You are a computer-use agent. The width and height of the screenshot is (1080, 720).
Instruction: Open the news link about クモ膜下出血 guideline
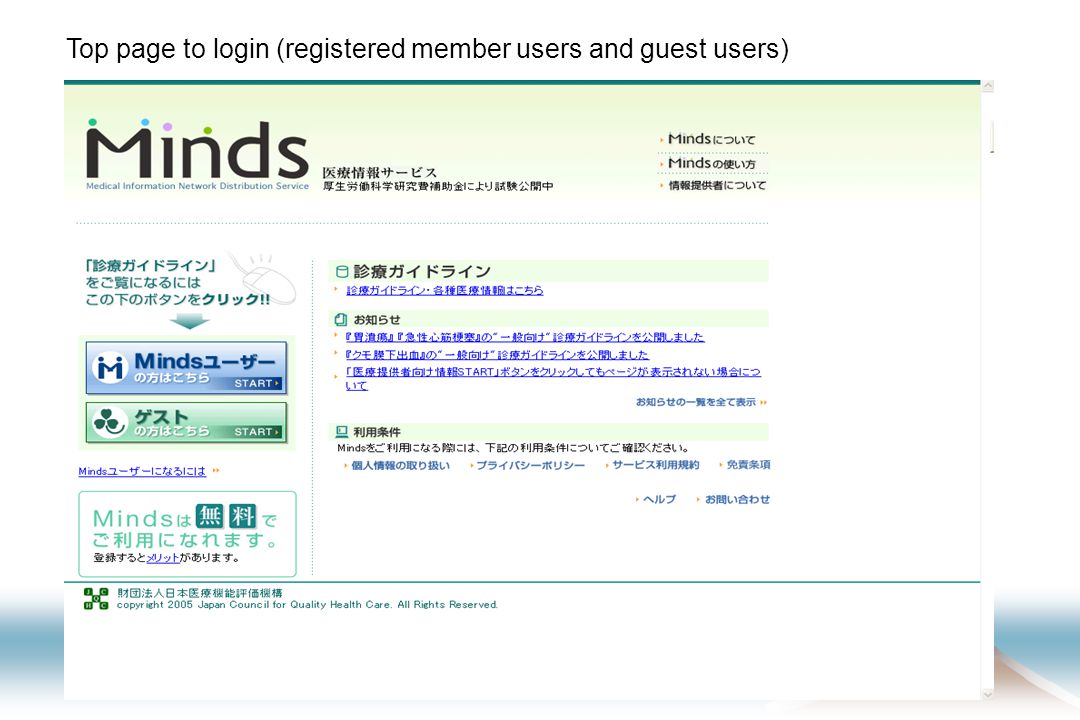497,355
